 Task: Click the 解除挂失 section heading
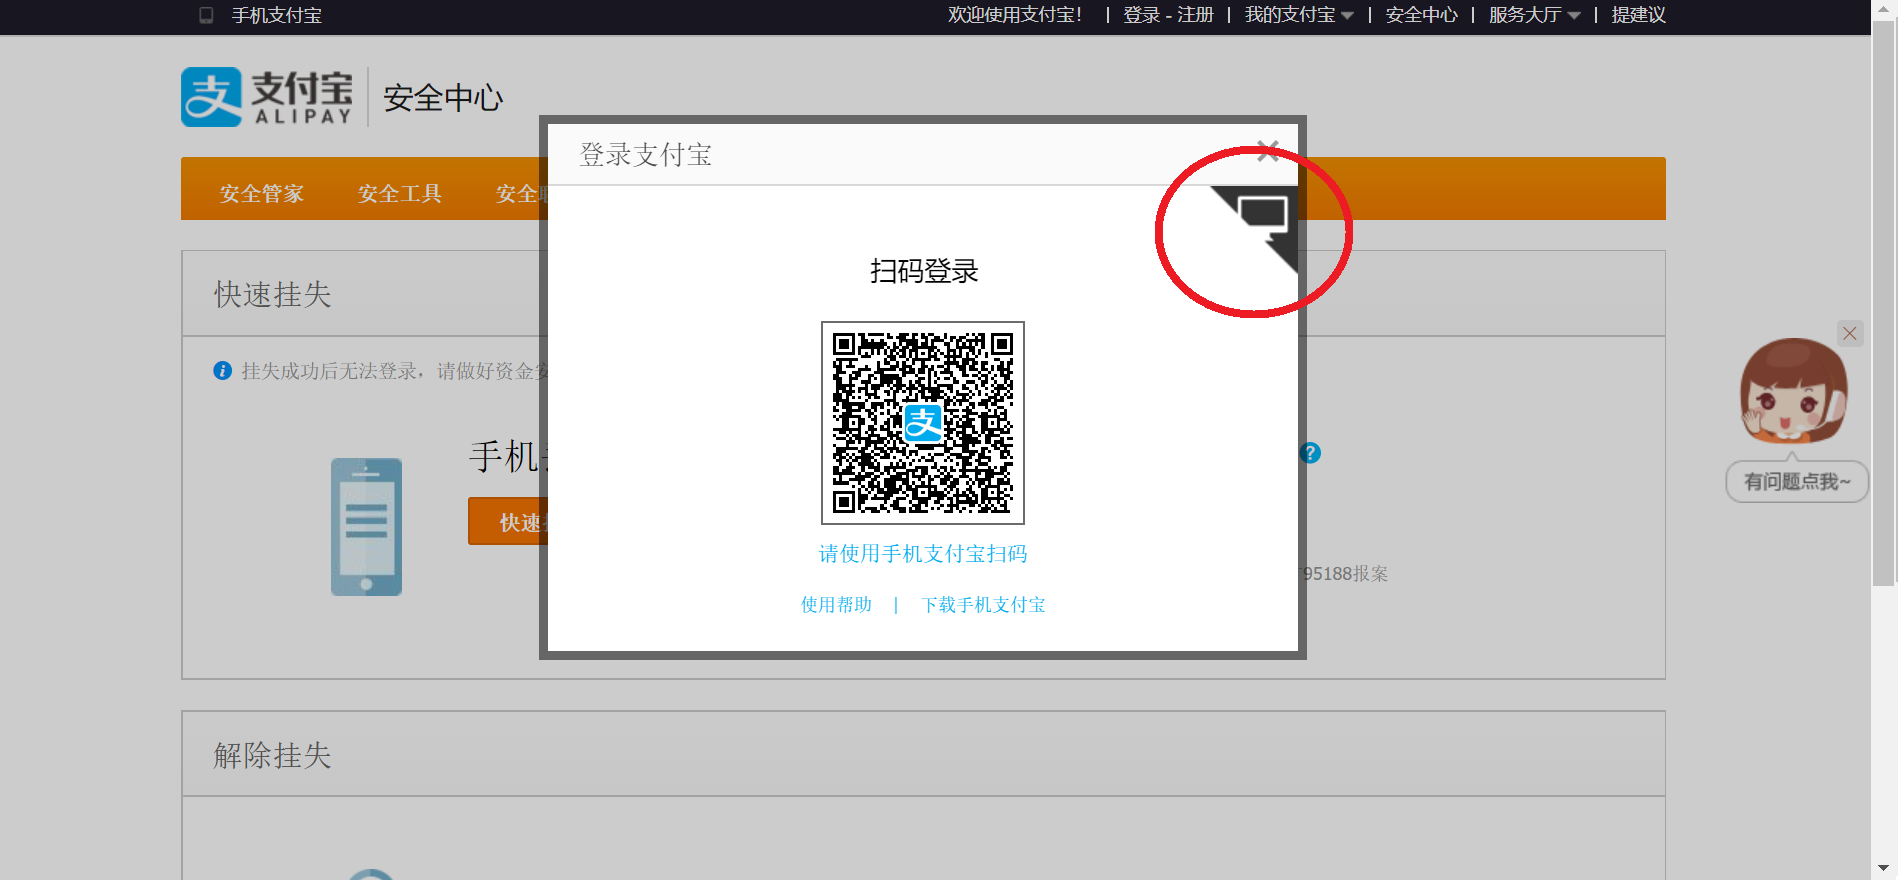coord(272,755)
